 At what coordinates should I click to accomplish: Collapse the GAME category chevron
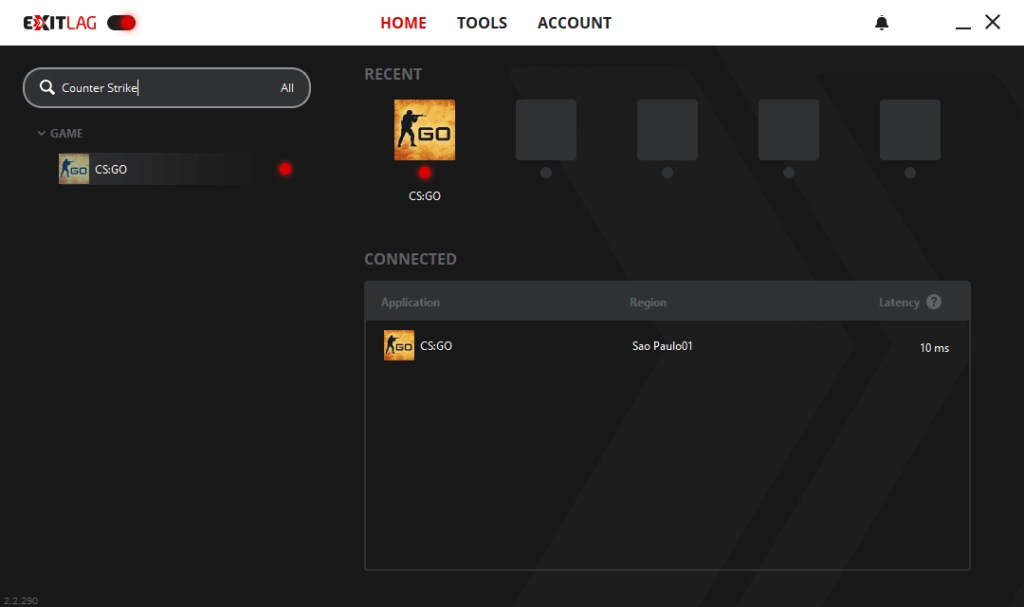coord(41,133)
